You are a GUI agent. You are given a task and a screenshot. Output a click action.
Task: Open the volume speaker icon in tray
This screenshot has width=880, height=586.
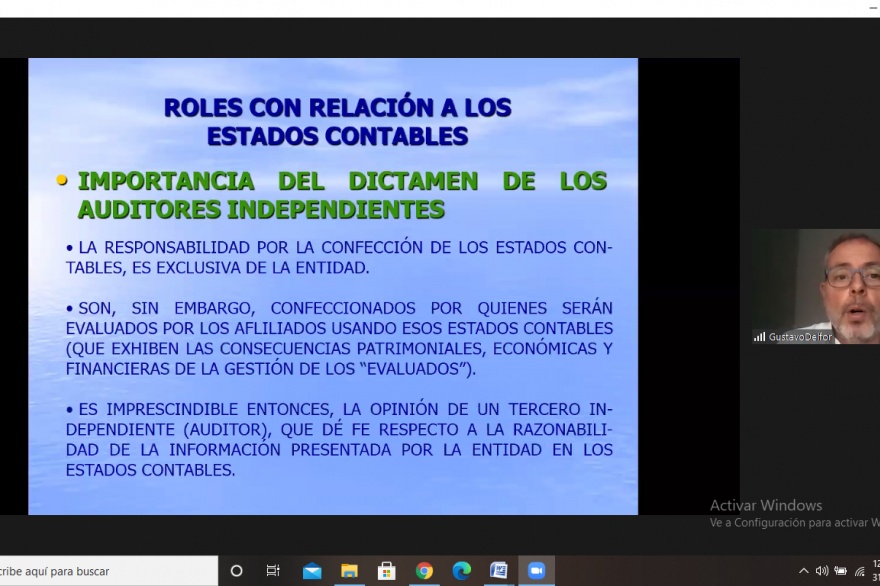click(822, 571)
